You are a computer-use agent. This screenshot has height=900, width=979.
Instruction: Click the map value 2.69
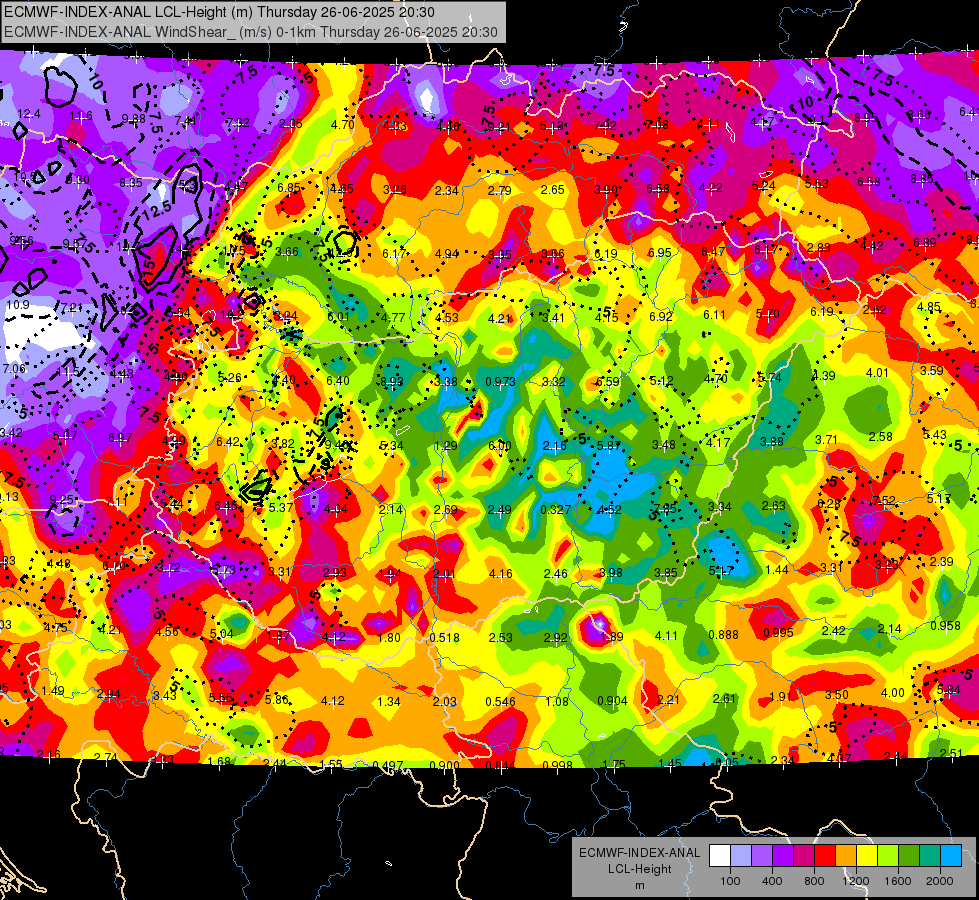tap(446, 510)
